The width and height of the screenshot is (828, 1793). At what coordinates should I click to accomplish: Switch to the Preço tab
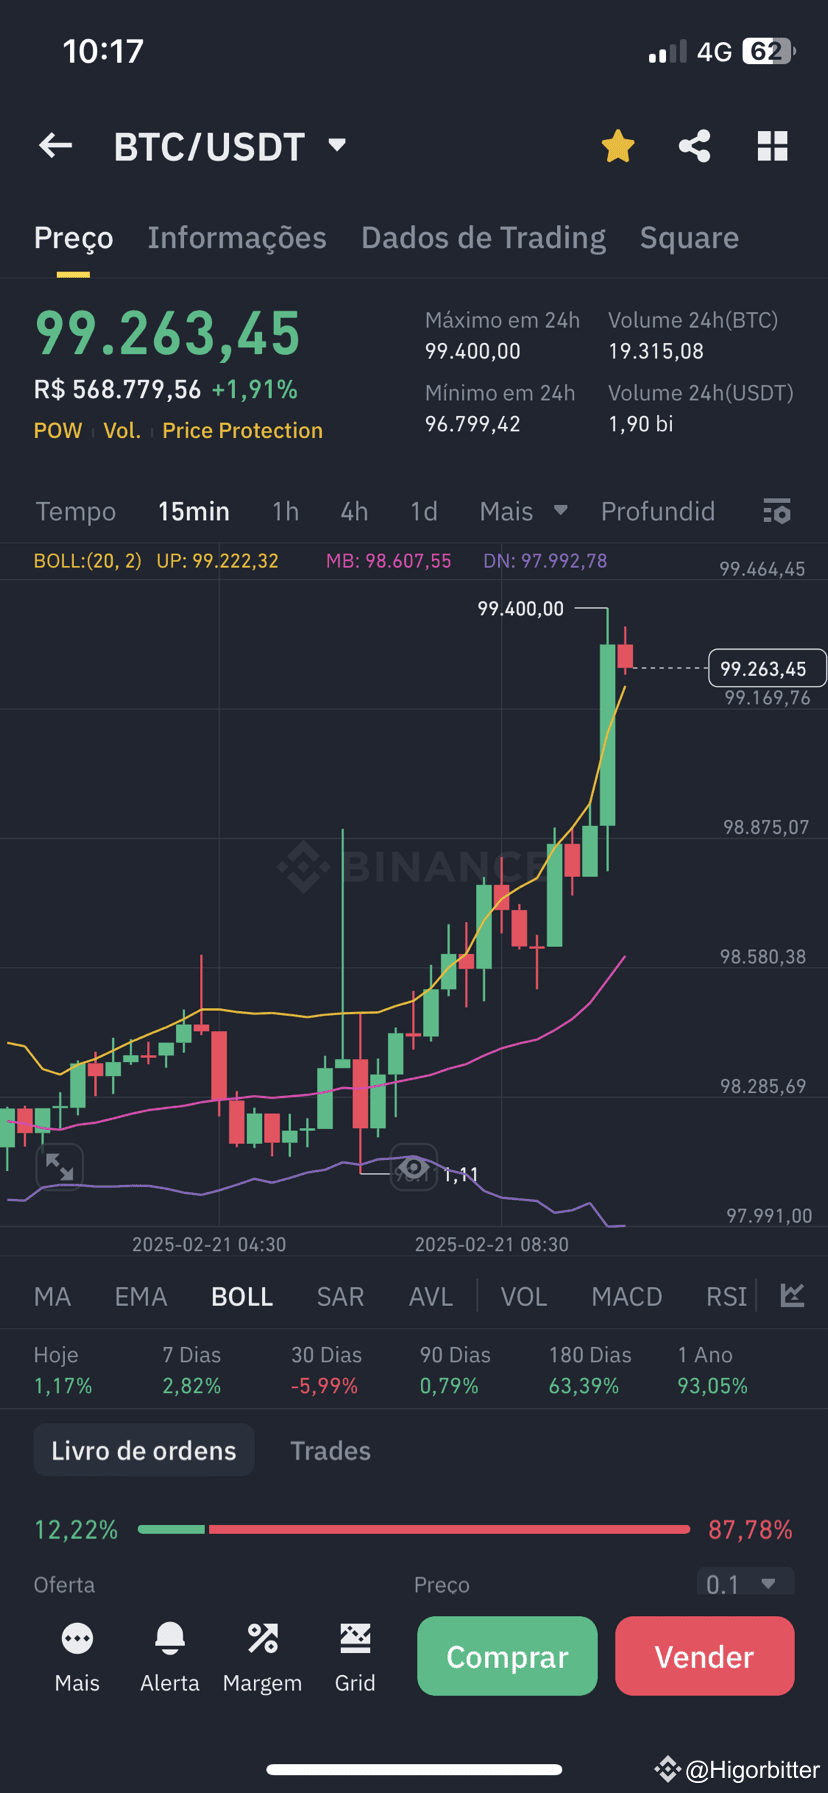[x=73, y=238]
